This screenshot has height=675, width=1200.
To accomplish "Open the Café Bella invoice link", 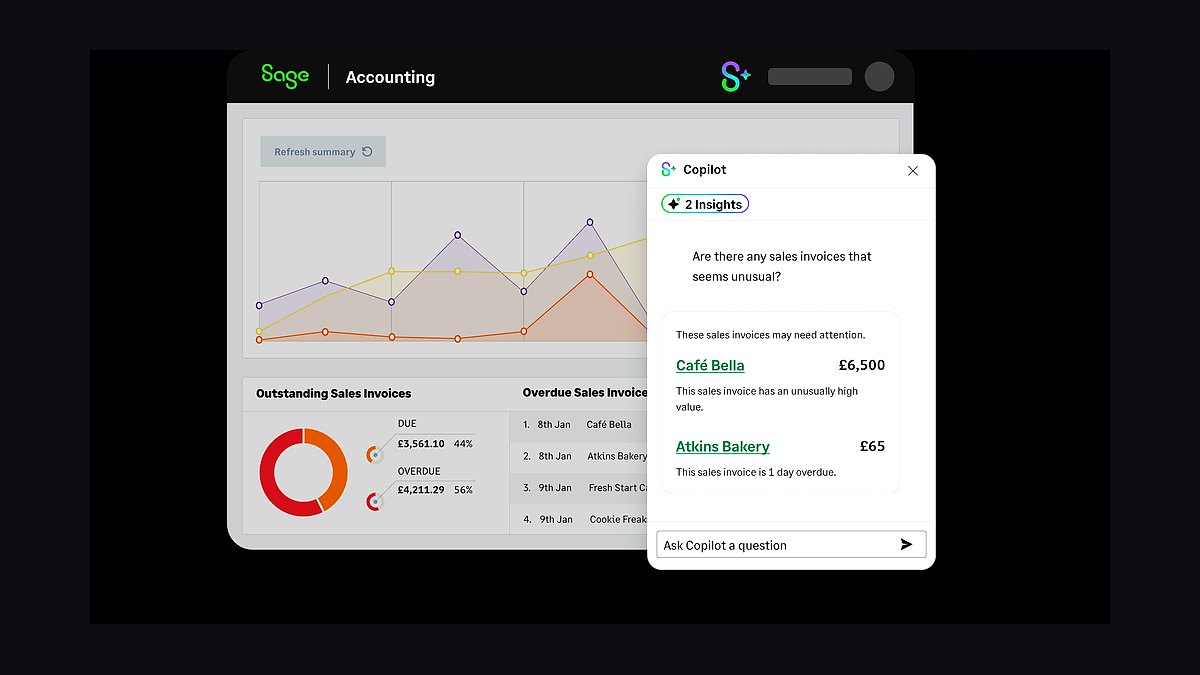I will 710,365.
